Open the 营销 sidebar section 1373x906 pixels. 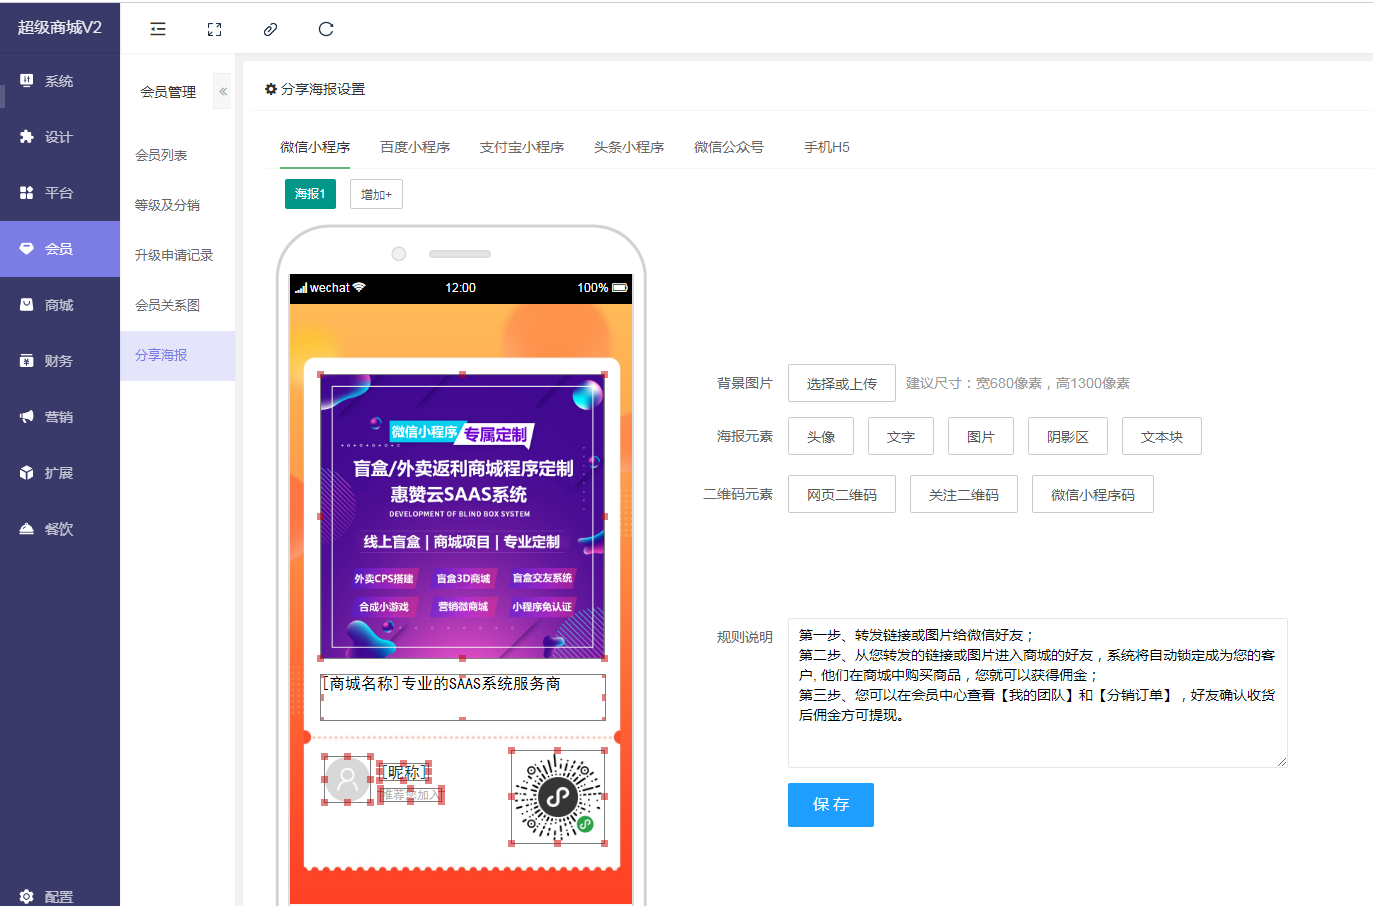pyautogui.click(x=60, y=417)
